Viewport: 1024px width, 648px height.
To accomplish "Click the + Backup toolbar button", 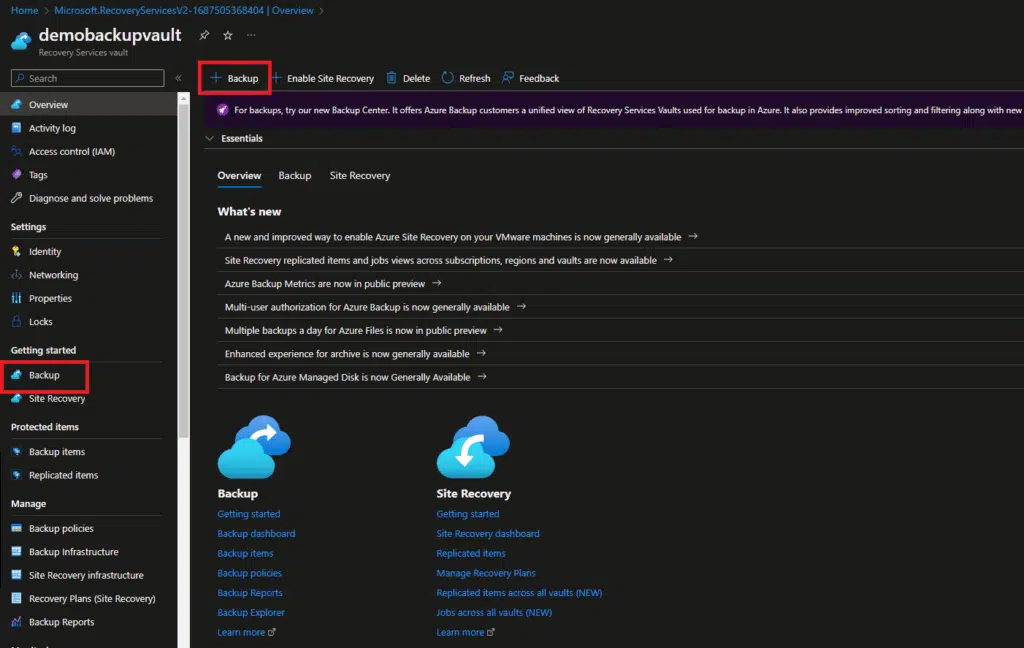I will [x=234, y=78].
